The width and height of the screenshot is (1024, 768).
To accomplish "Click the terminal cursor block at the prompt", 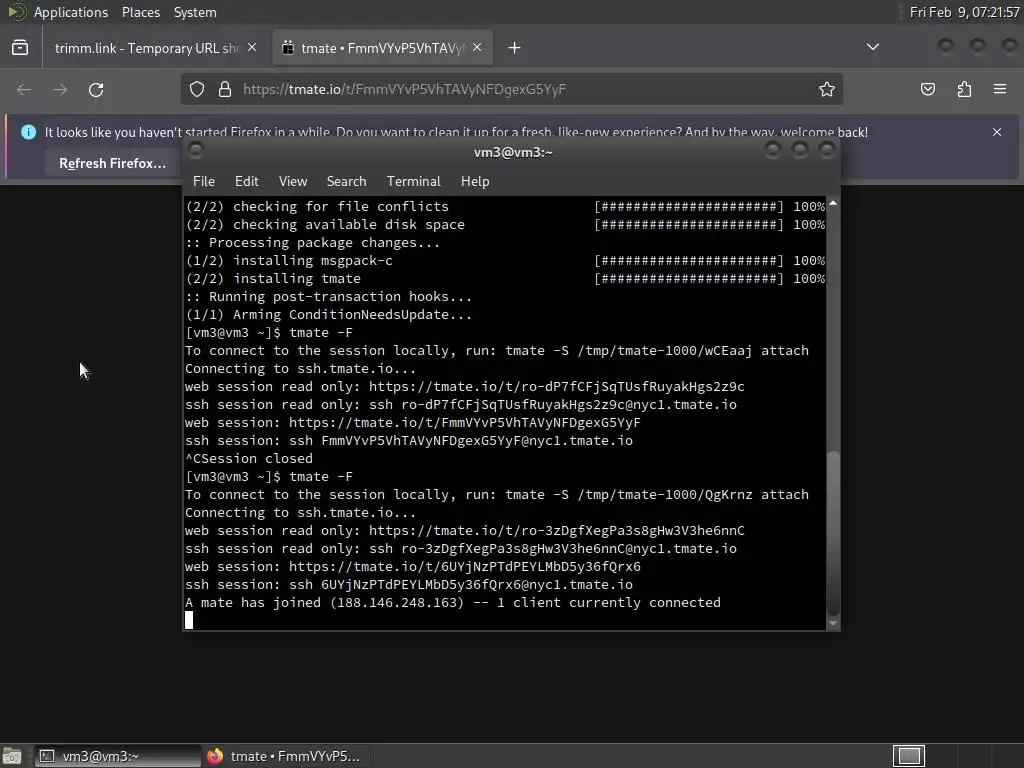I will tap(189, 620).
